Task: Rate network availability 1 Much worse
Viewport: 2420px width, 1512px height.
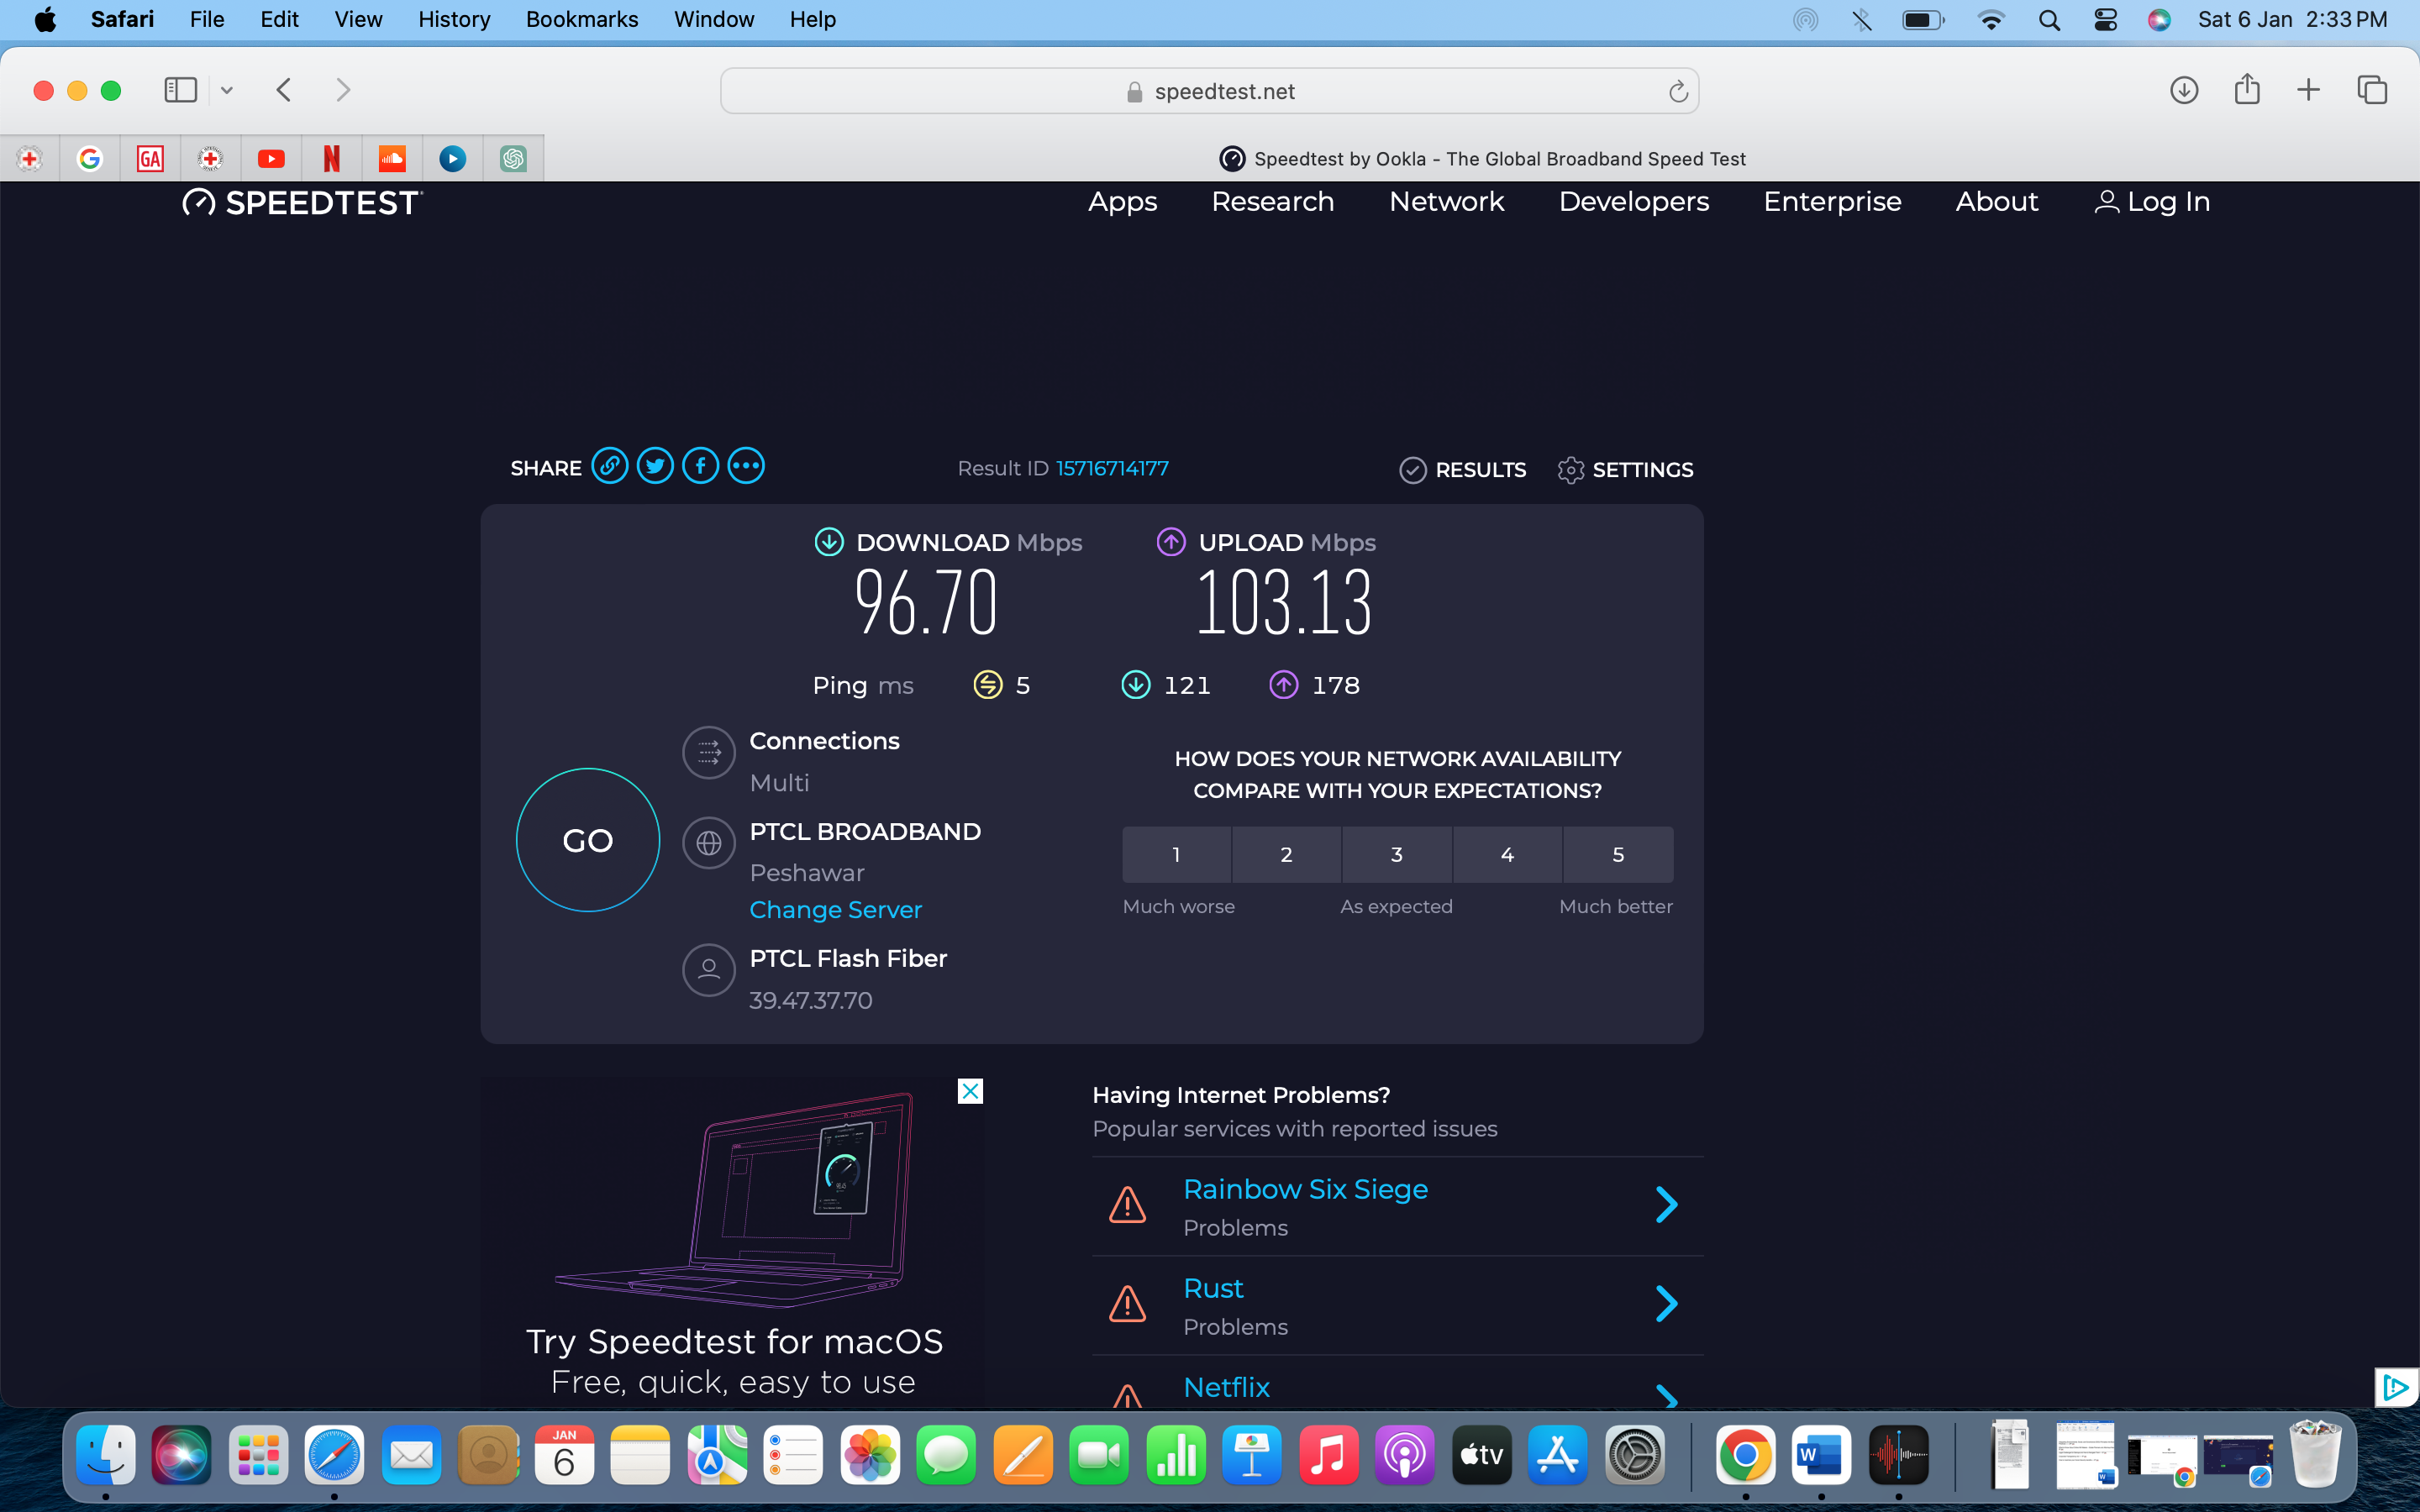Action: pyautogui.click(x=1176, y=854)
